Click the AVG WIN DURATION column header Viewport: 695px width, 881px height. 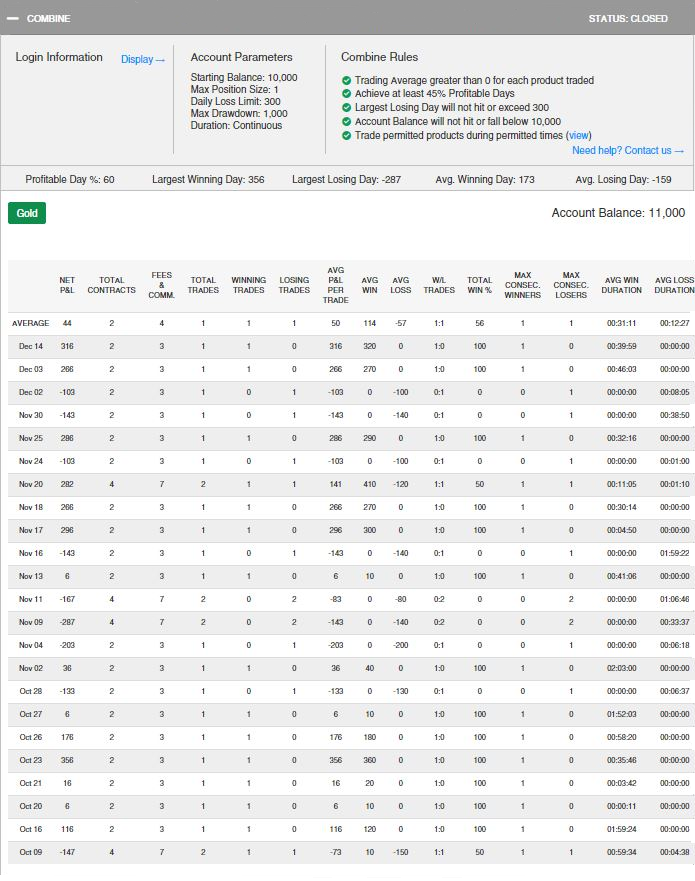tap(622, 285)
